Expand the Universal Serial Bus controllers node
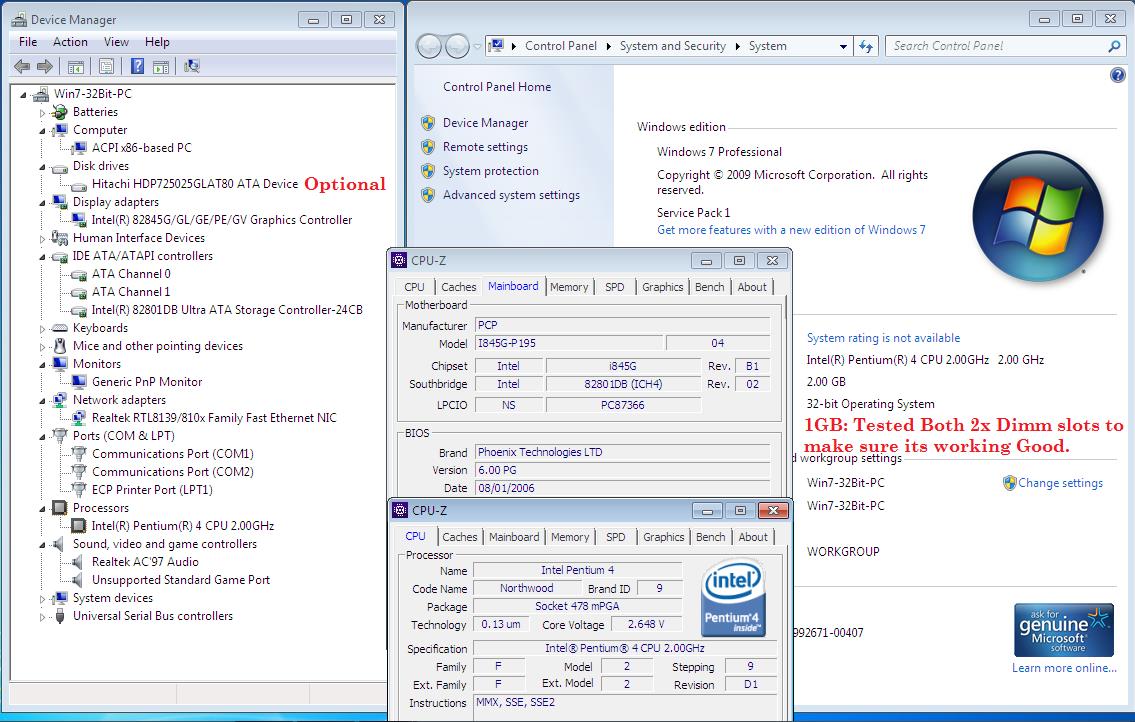Viewport: 1135px width, 722px height. tap(42, 616)
